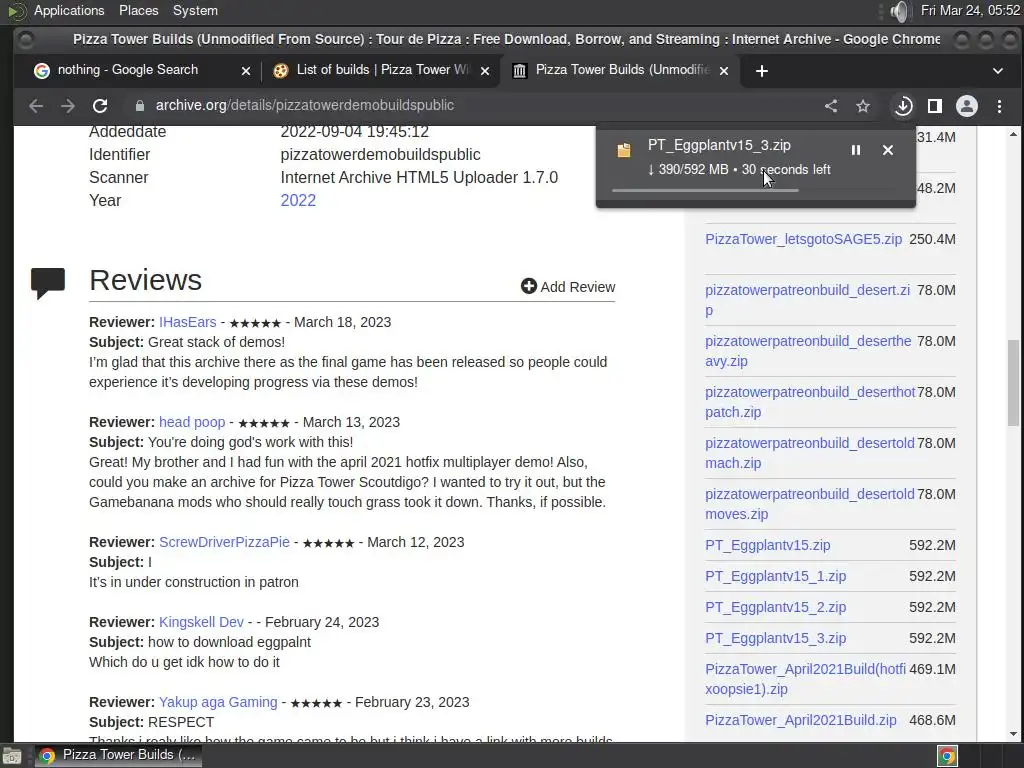
Task: Open reviewer Yakup aga Gaming profile
Action: click(218, 702)
